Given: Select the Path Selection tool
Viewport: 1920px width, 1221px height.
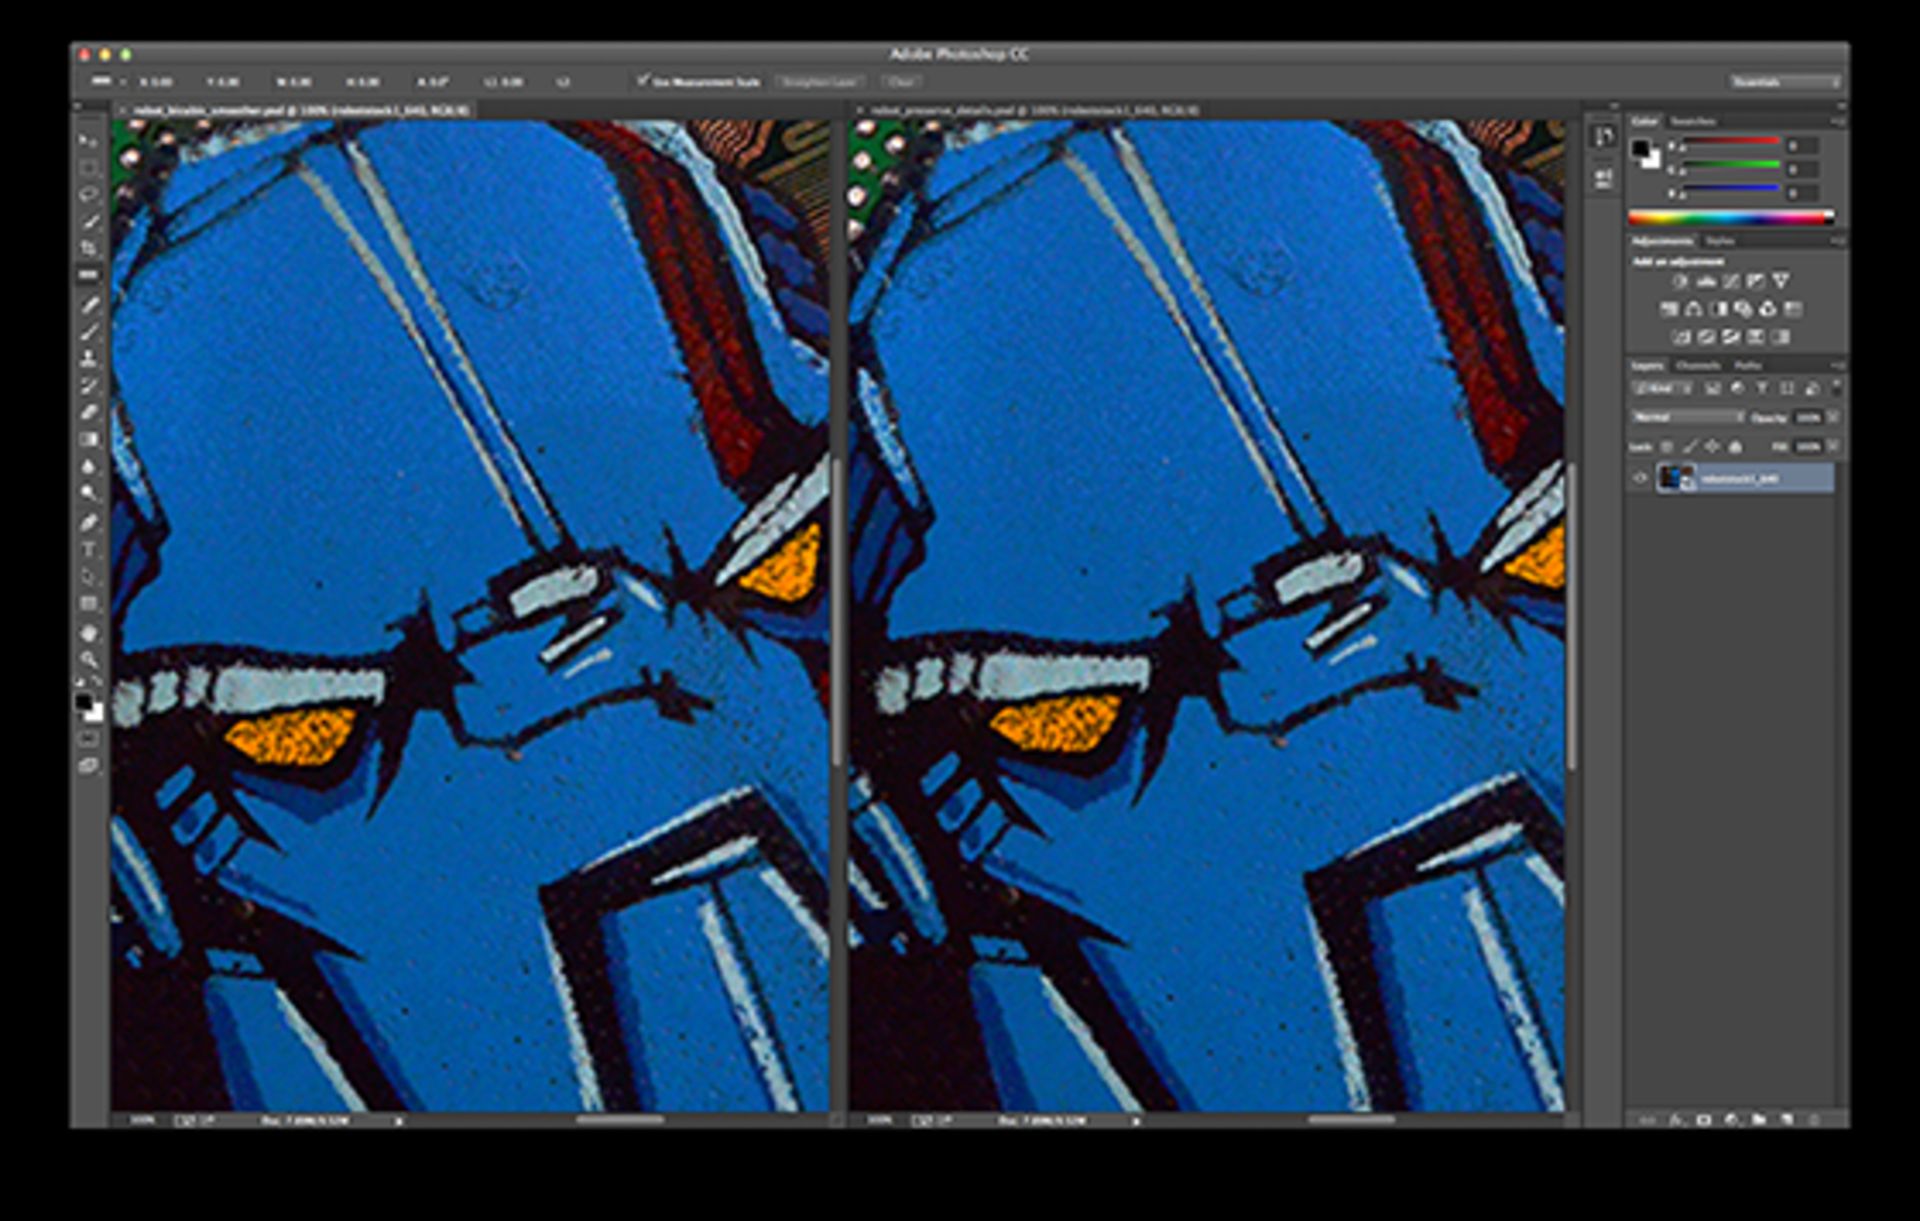Looking at the screenshot, I should [x=88, y=576].
